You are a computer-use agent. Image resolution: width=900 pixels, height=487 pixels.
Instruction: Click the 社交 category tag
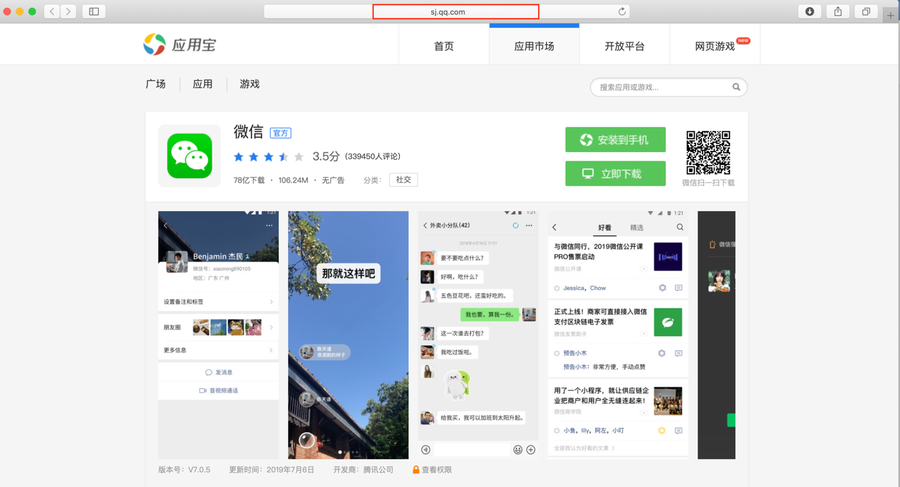403,180
